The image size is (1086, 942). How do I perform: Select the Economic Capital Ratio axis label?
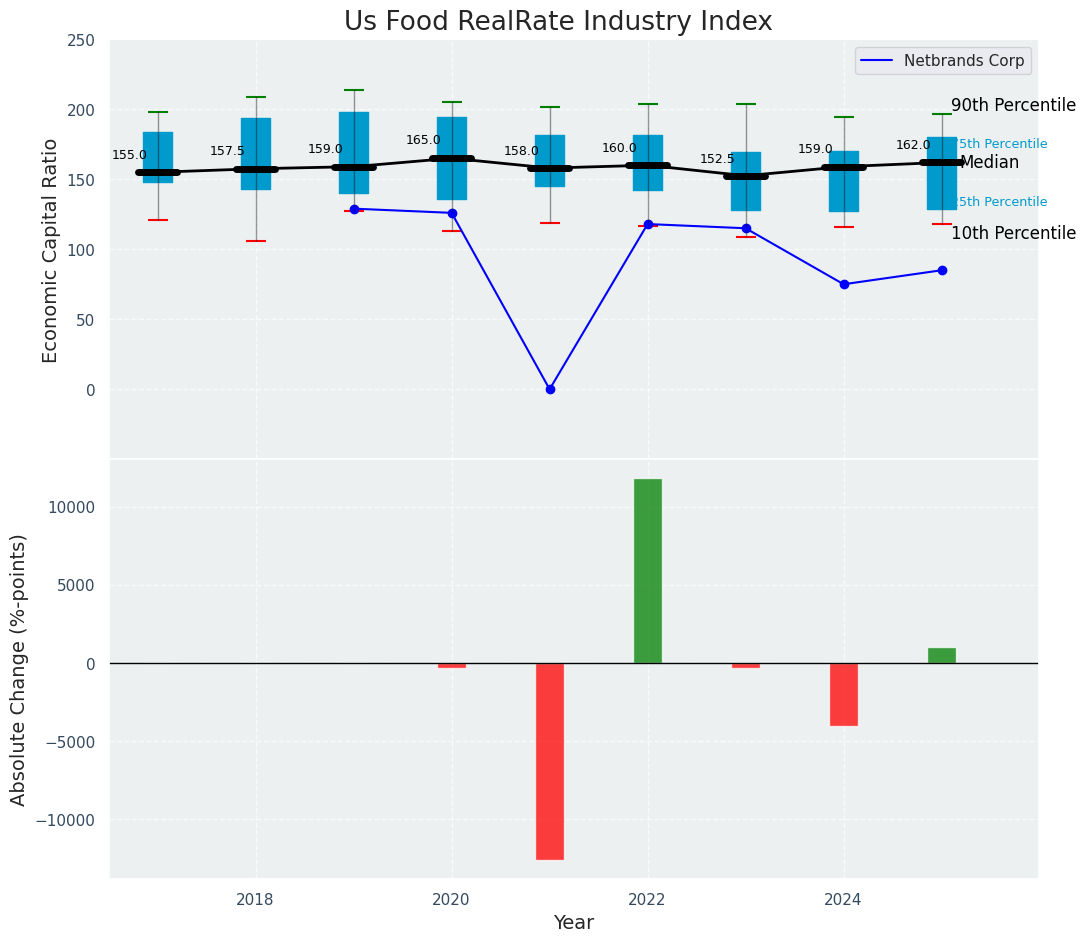pyautogui.click(x=51, y=250)
